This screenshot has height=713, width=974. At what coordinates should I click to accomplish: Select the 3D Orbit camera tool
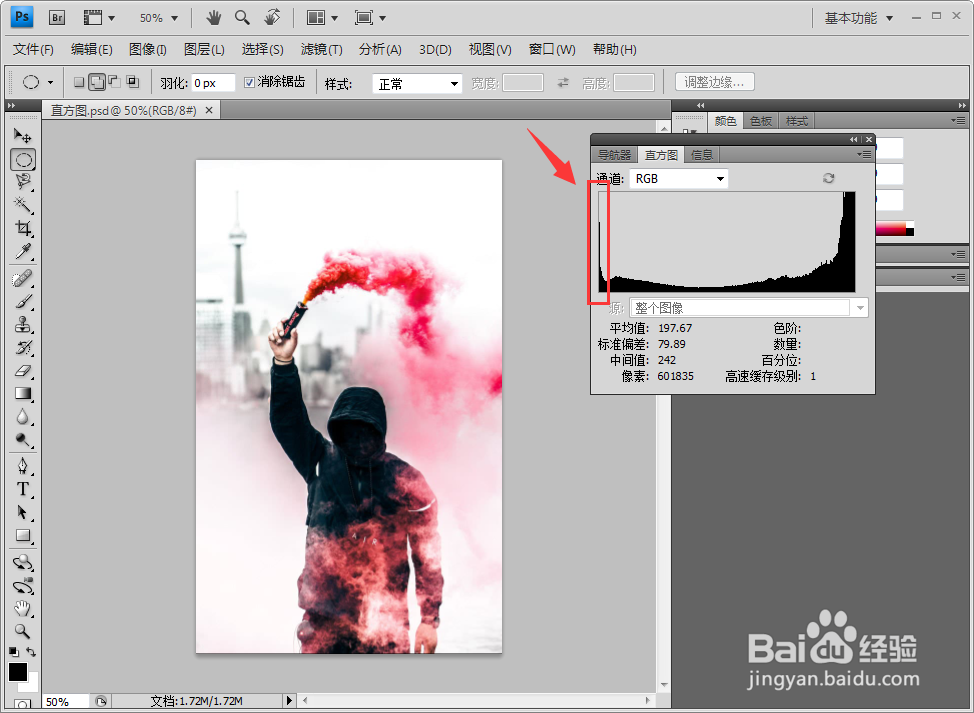(23, 586)
